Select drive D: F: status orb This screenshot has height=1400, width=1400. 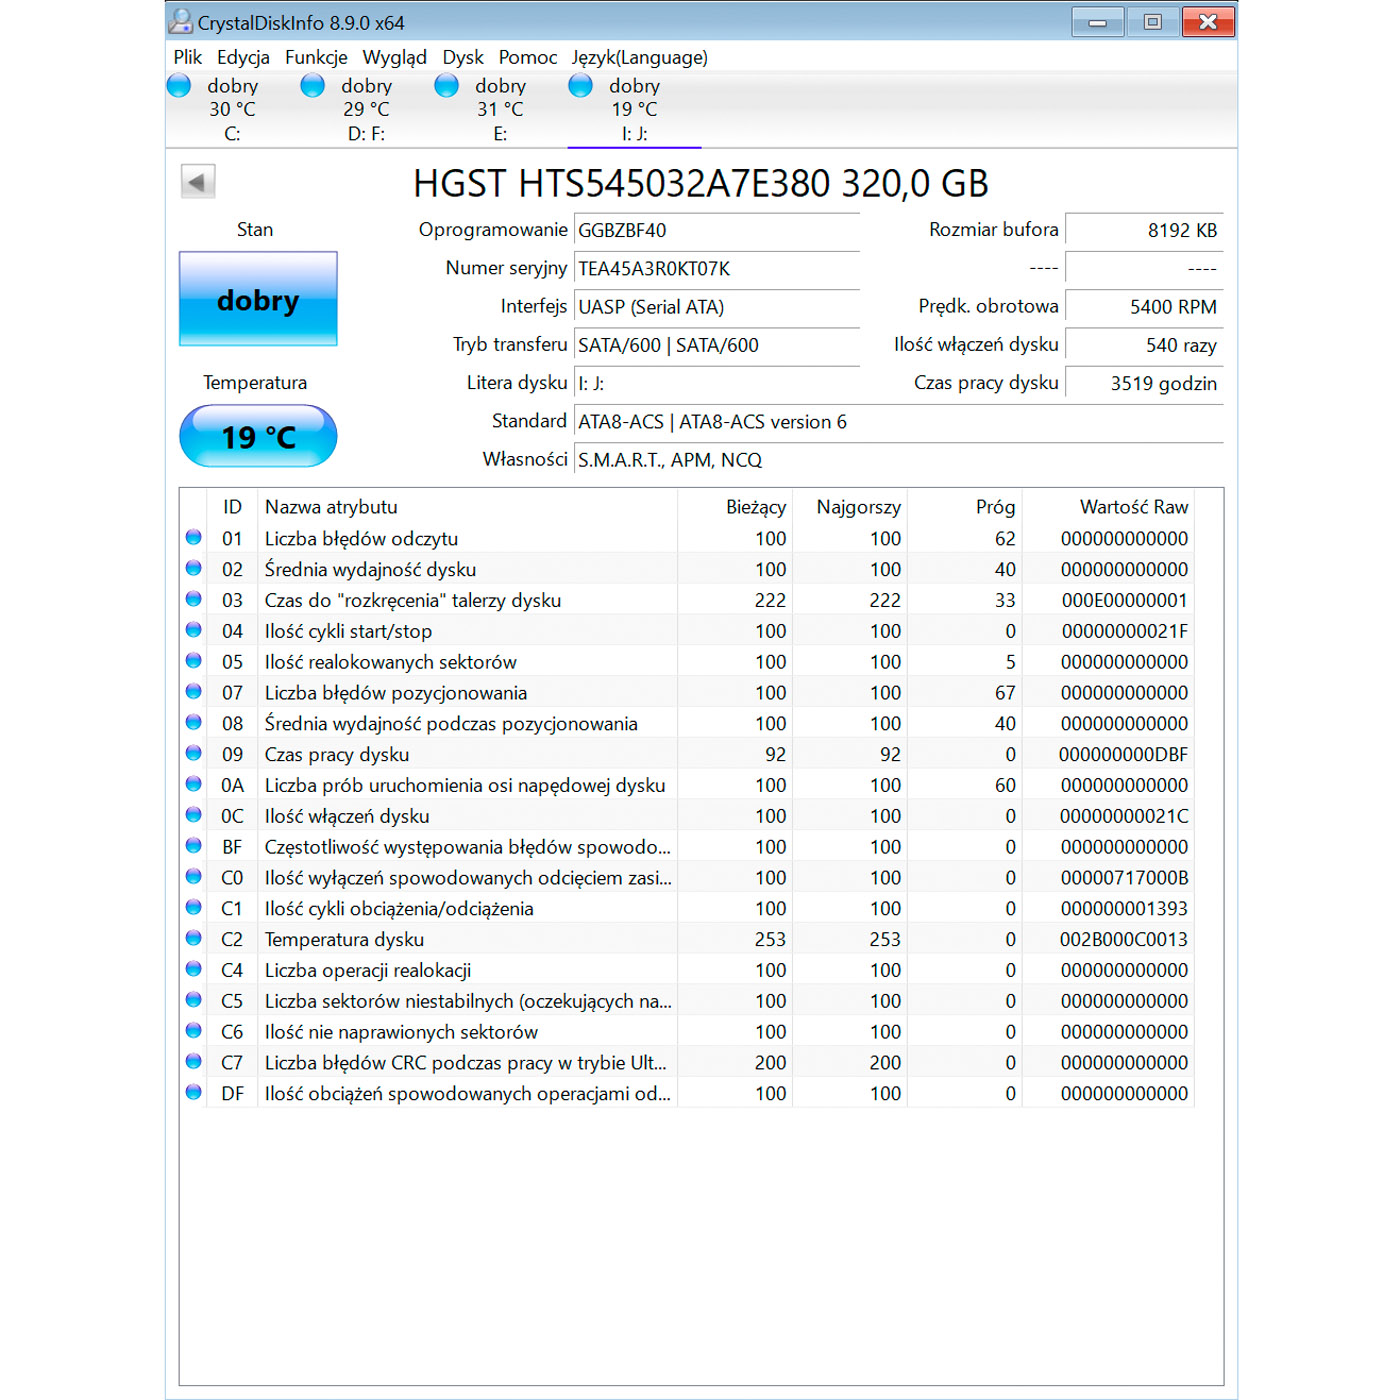pos(313,86)
